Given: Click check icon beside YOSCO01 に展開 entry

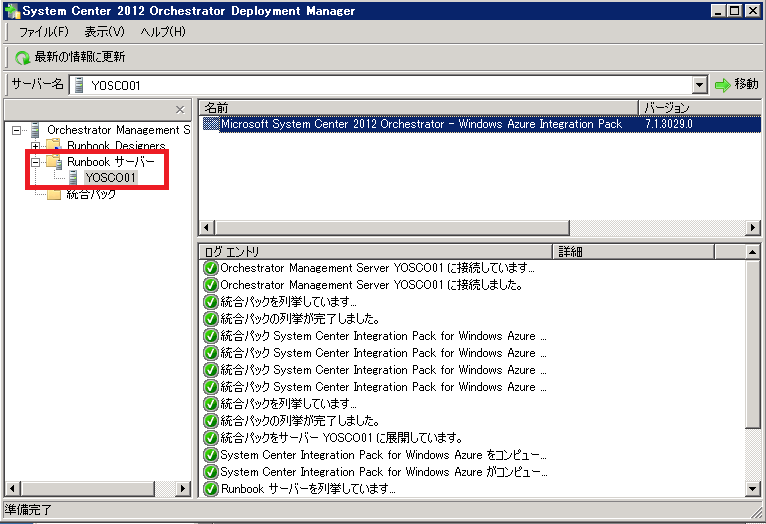Looking at the screenshot, I should click(211, 438).
